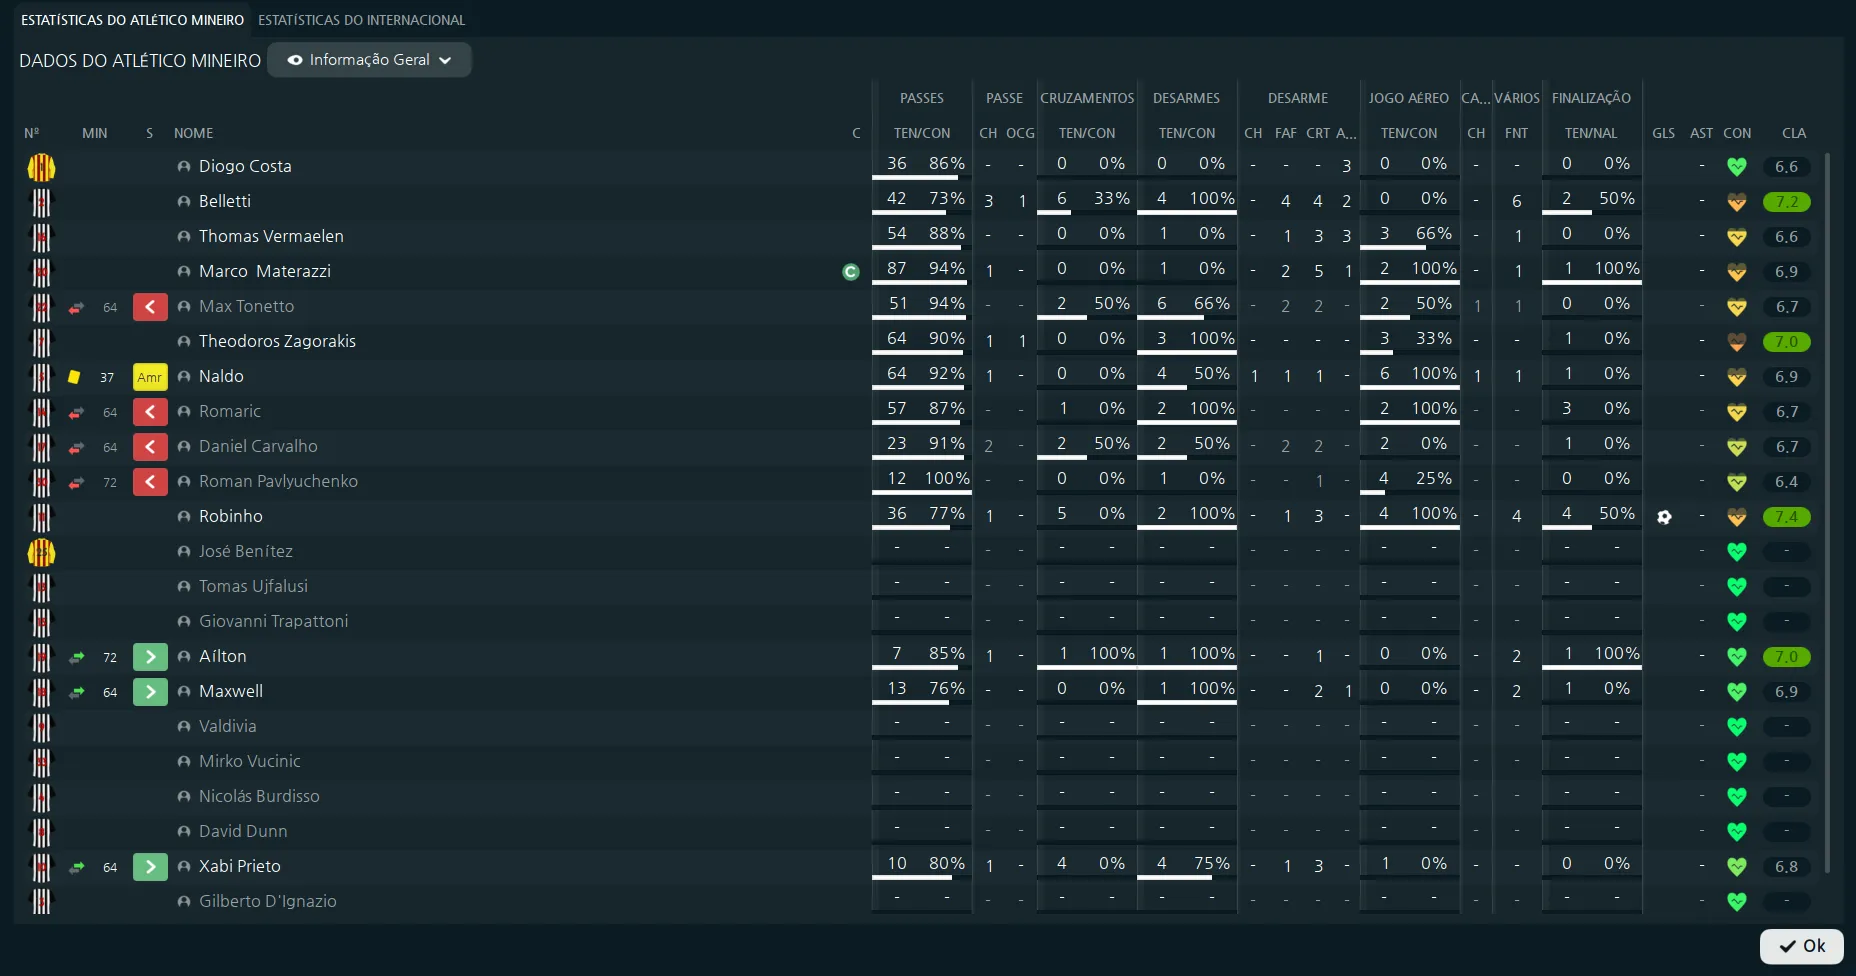Click Roman Pavlyuchenko's 6,4 rating badge
This screenshot has width=1856, height=976.
[x=1786, y=482]
